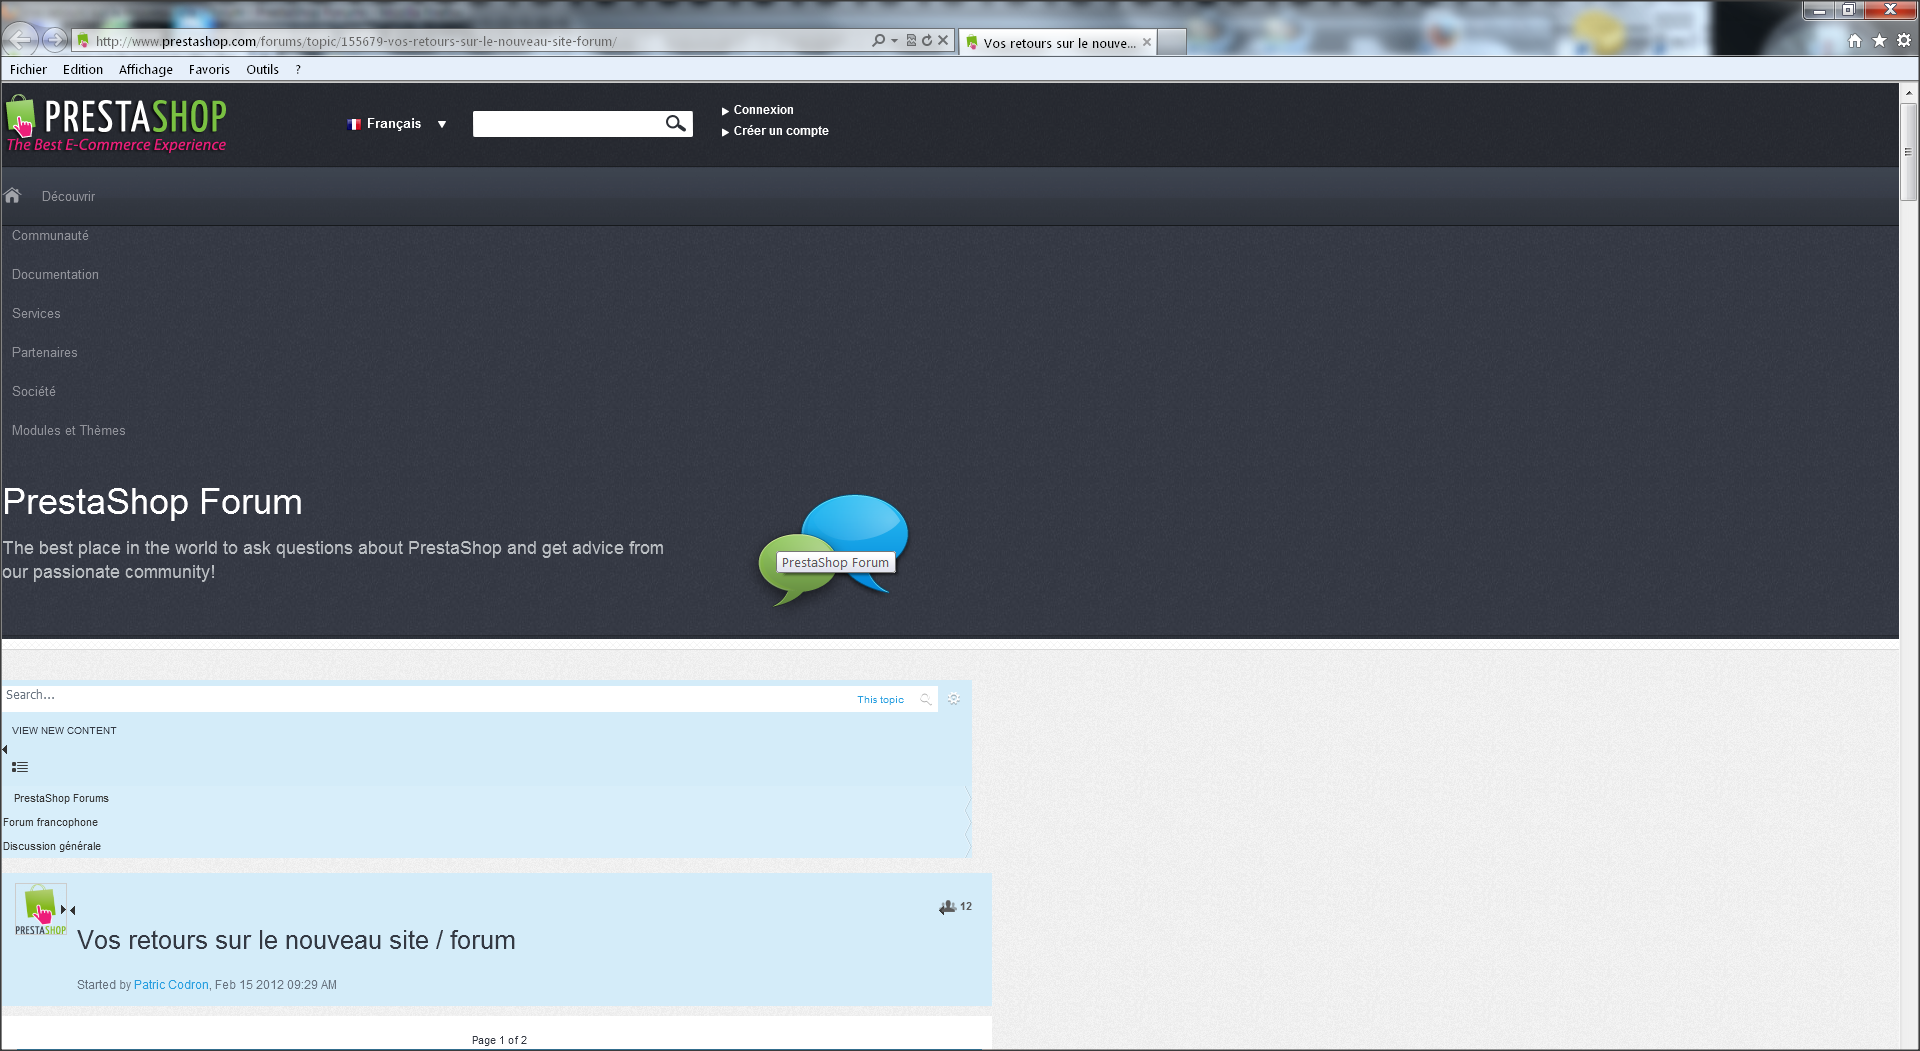Open the Communauté navigation item
This screenshot has width=1920, height=1051.
(x=50, y=236)
